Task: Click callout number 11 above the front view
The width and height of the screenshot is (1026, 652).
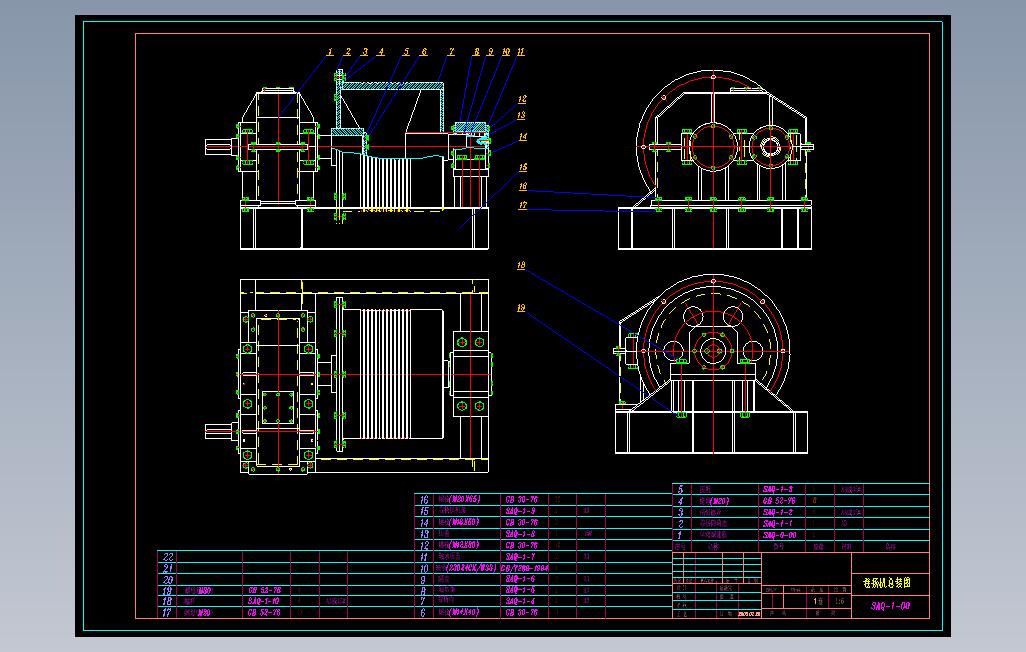Action: (x=521, y=52)
